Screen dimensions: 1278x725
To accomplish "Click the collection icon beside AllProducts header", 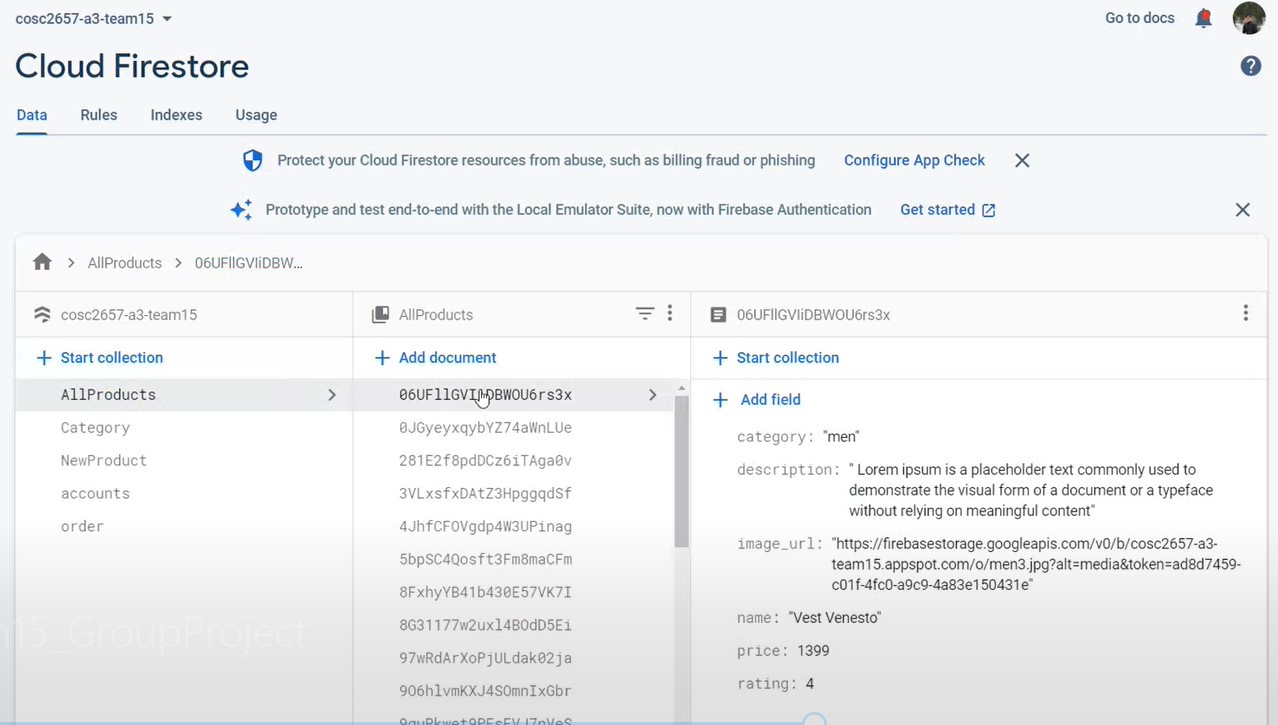I will coord(380,314).
